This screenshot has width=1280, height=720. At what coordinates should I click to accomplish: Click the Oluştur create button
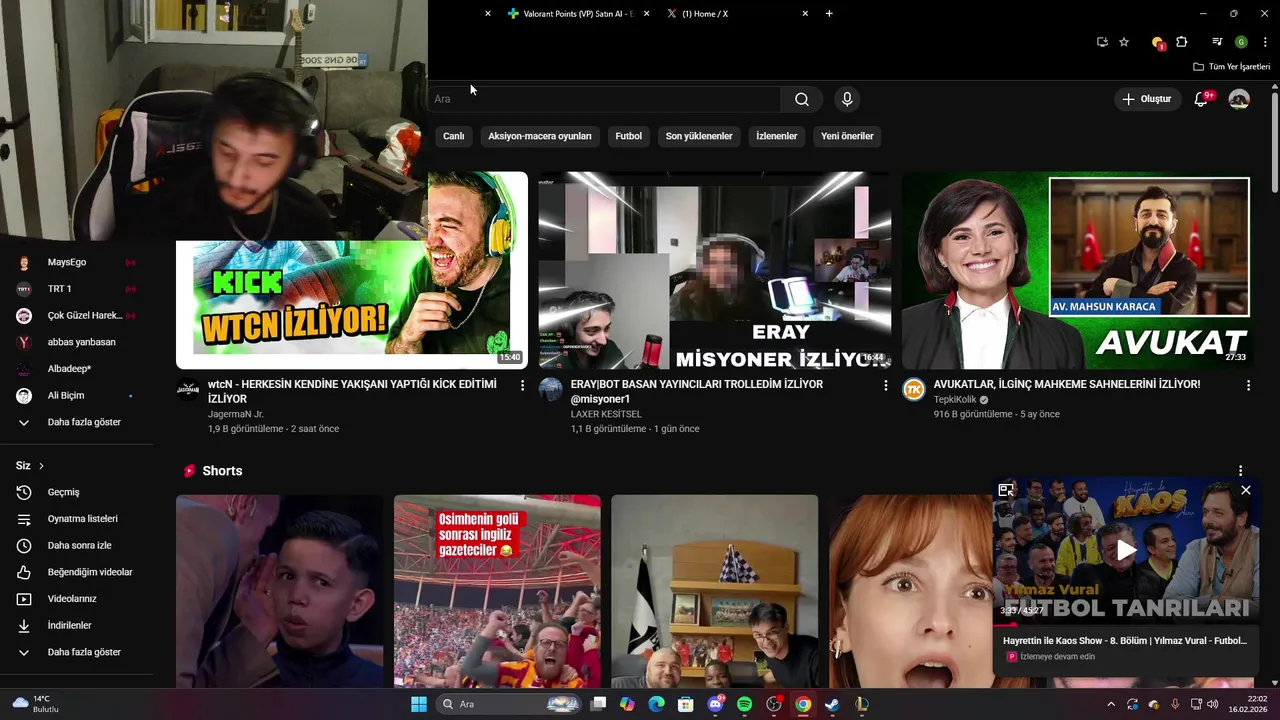(x=1146, y=99)
